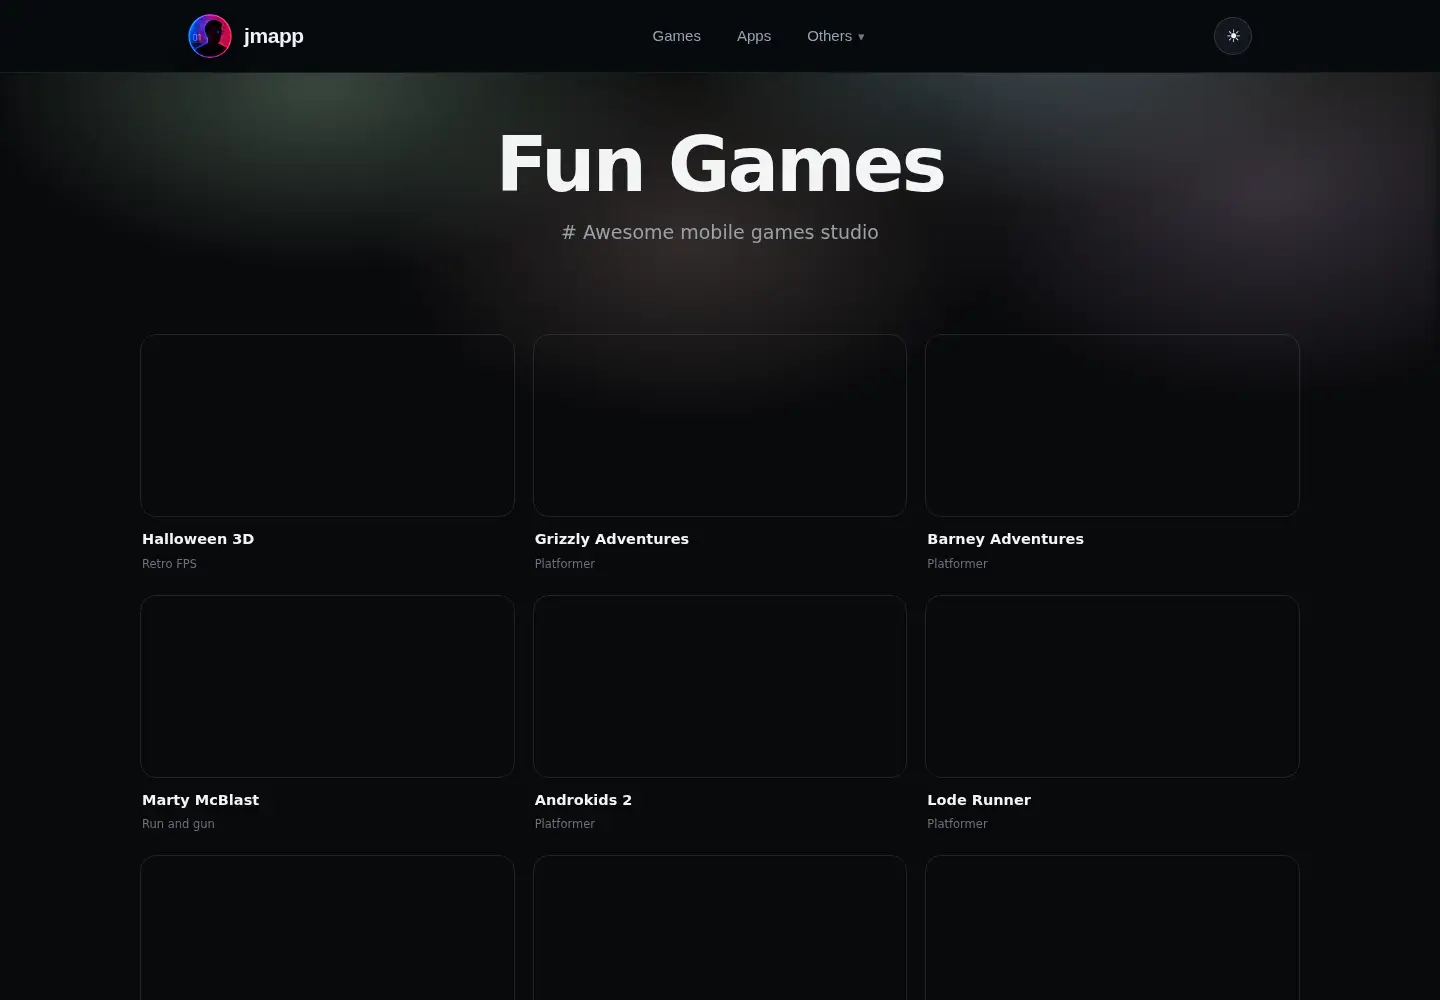Click the jmapp avatar logo
This screenshot has height=1000, width=1440.
(210, 36)
